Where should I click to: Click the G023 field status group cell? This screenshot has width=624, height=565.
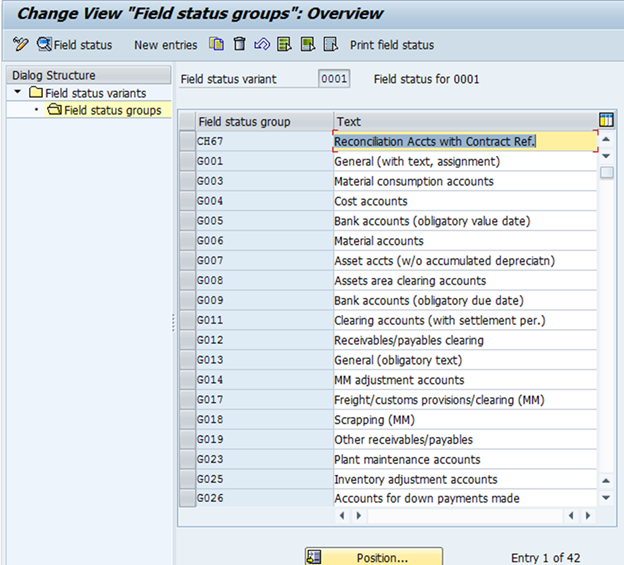click(264, 460)
